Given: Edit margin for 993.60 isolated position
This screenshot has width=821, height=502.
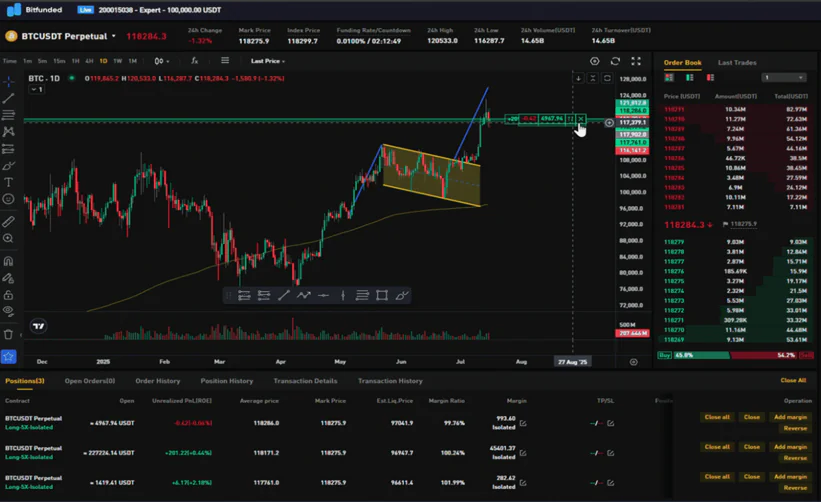Looking at the screenshot, I should (x=523, y=423).
